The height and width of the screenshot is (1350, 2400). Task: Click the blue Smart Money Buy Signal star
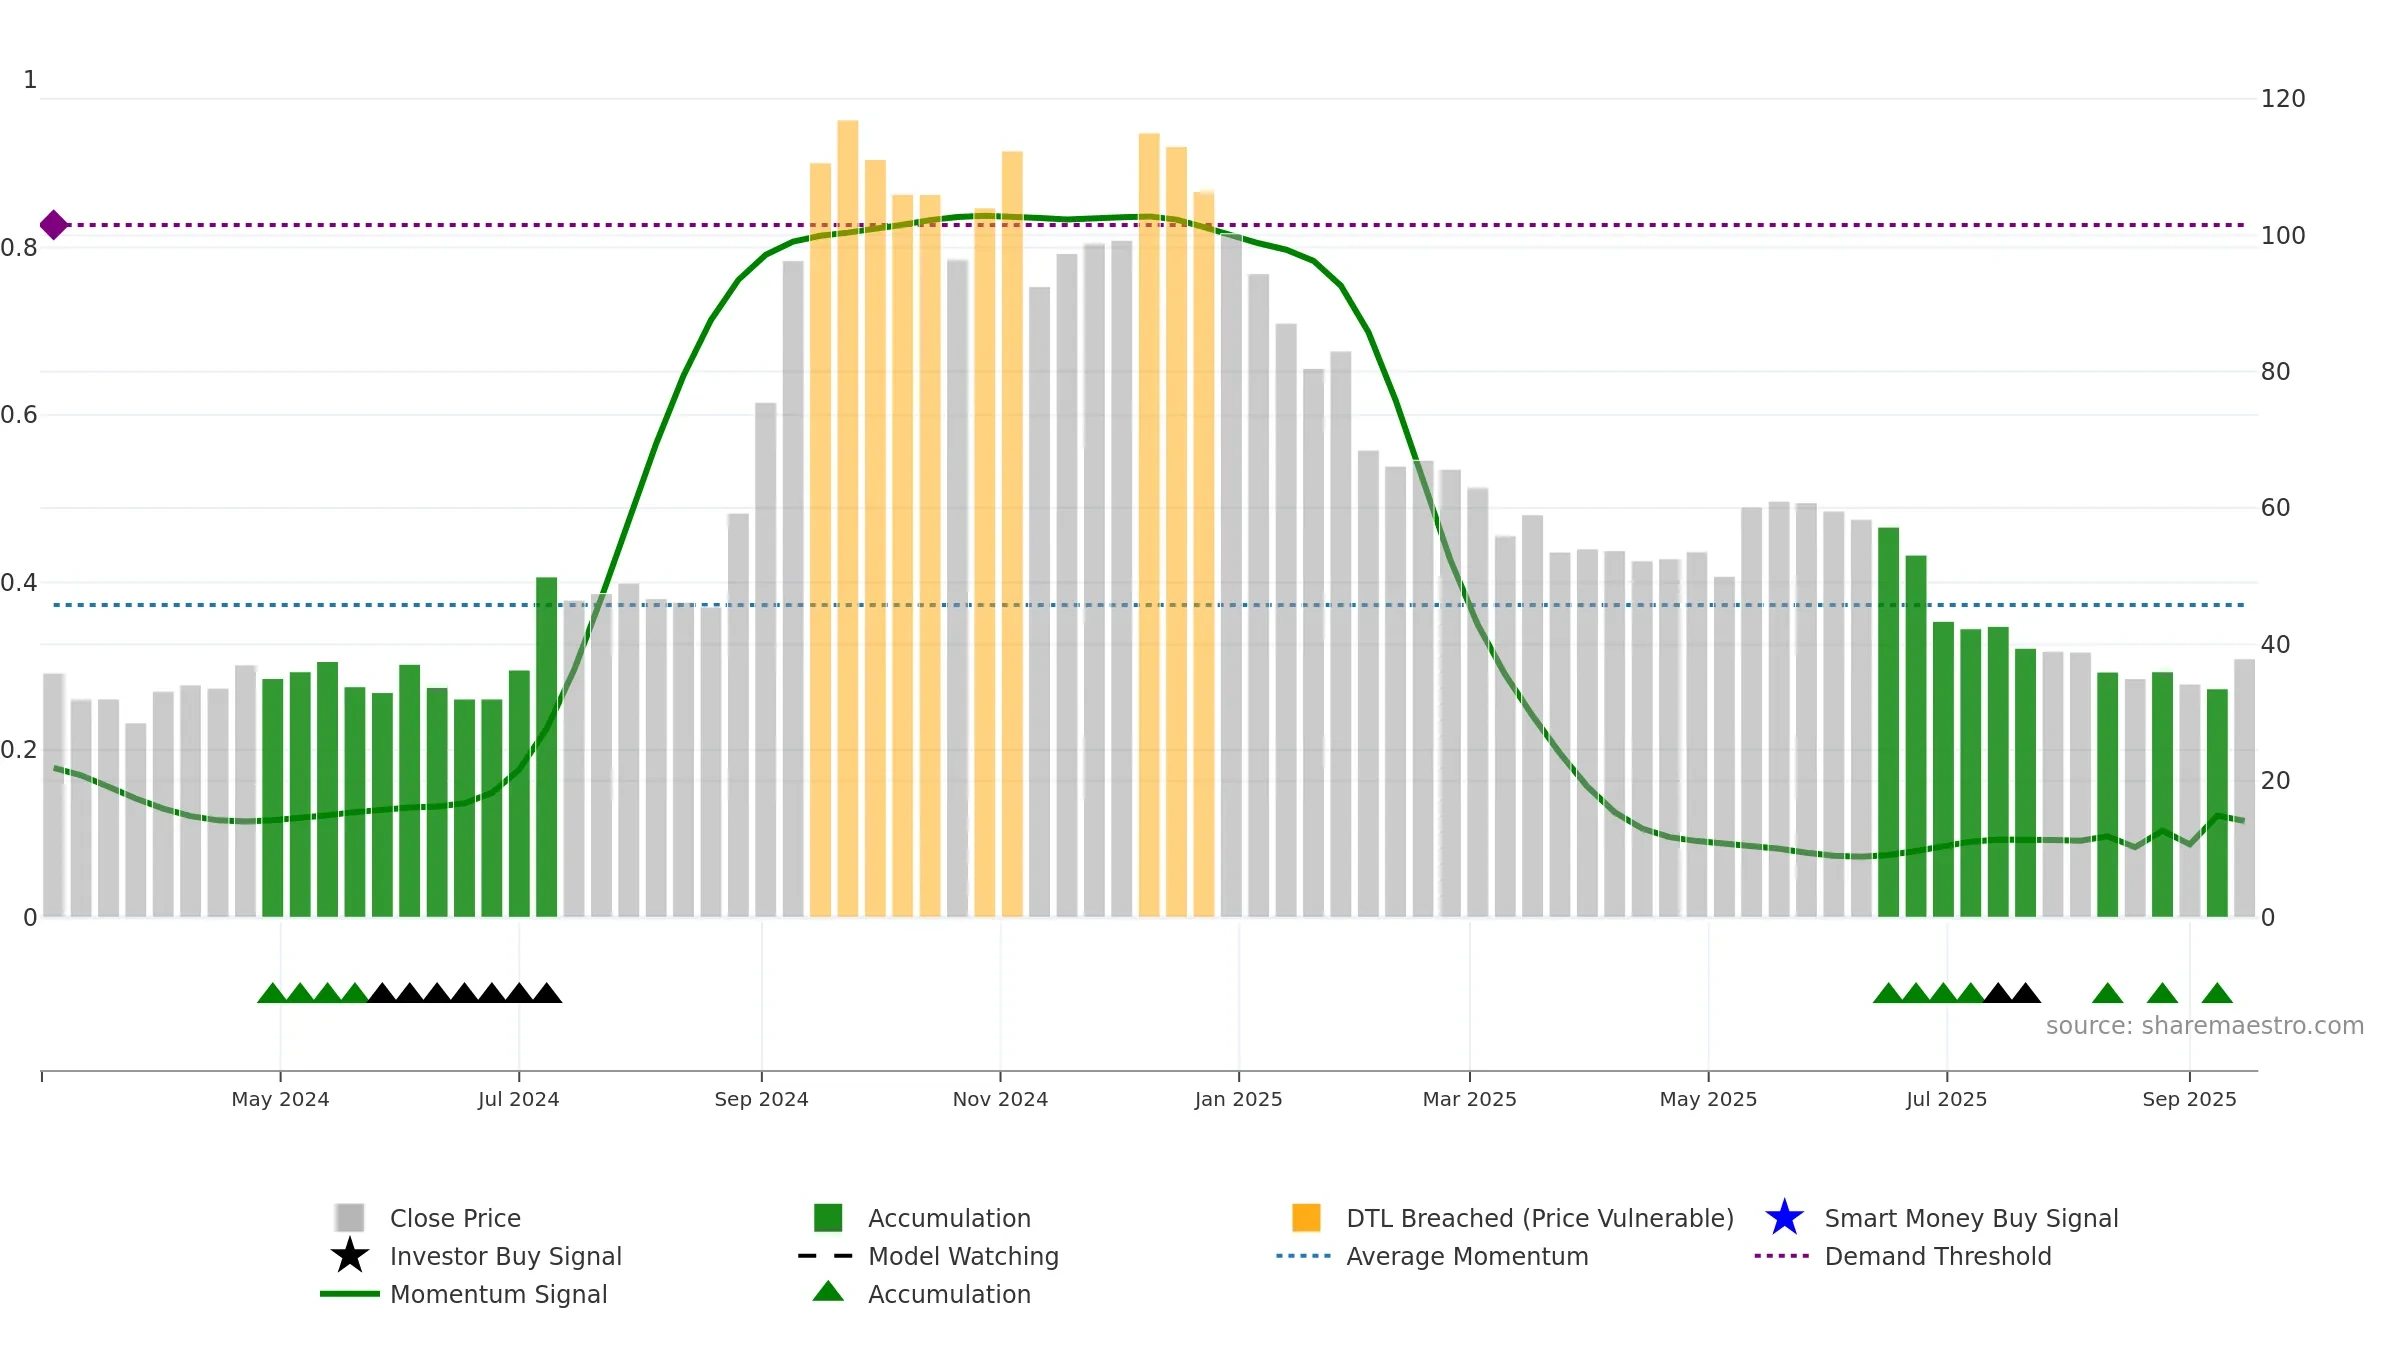click(x=1784, y=1217)
